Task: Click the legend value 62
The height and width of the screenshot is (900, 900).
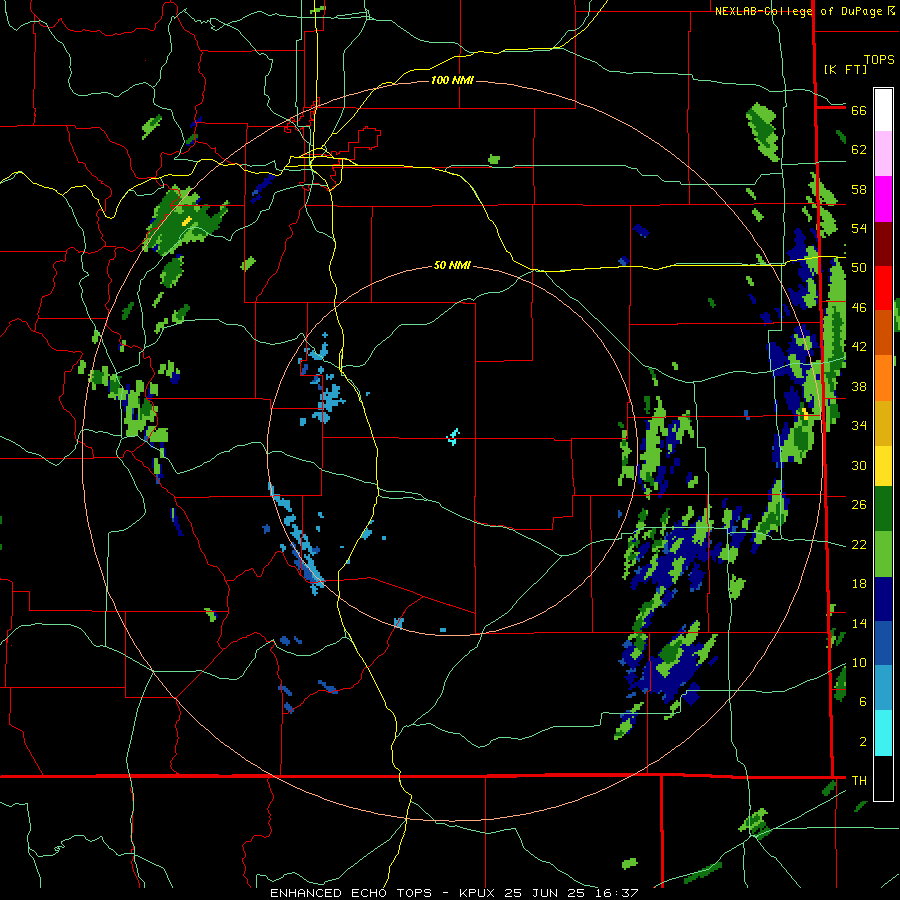Action: pos(859,150)
